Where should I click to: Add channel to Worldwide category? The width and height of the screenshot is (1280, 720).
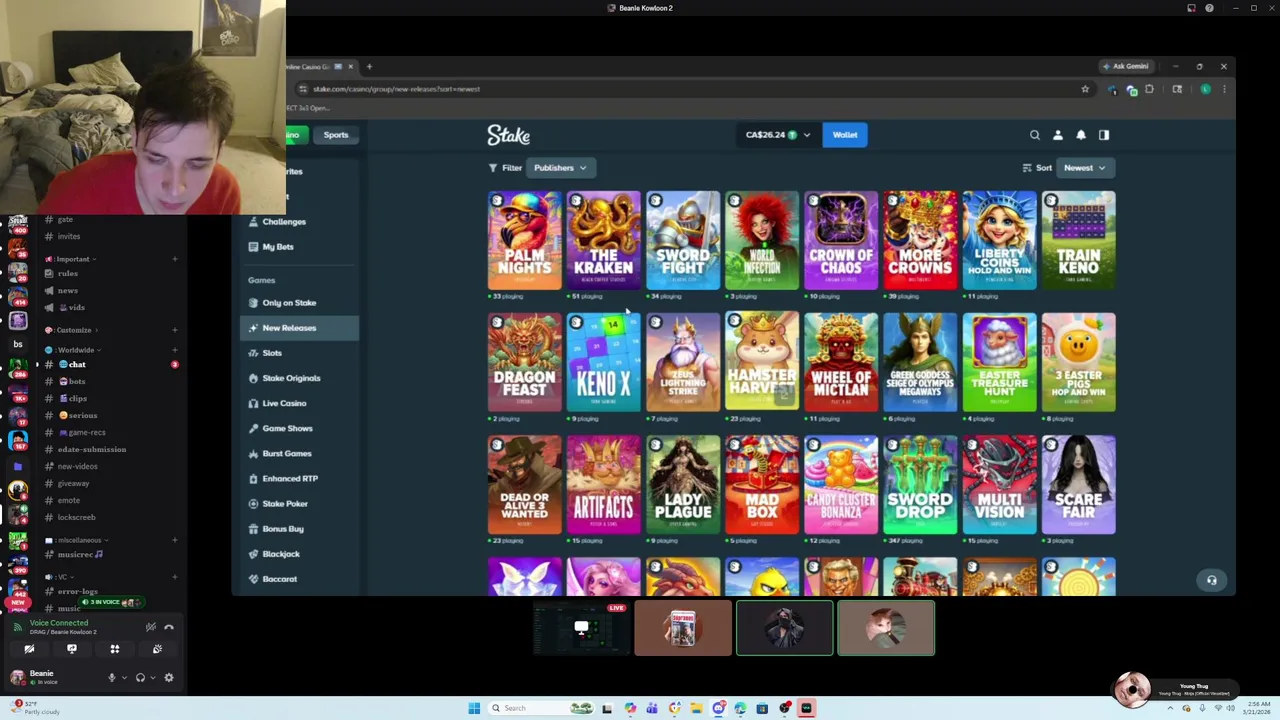[x=174, y=350]
